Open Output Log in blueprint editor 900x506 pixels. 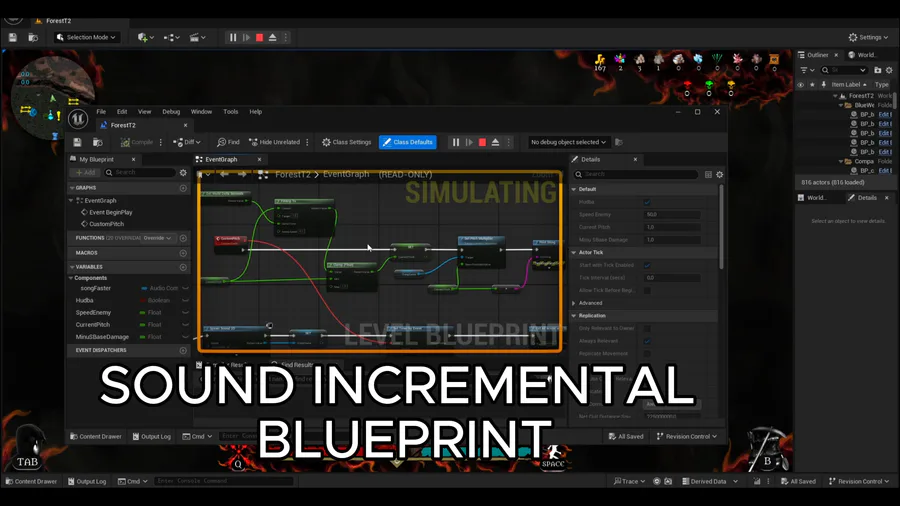pyautogui.click(x=152, y=437)
